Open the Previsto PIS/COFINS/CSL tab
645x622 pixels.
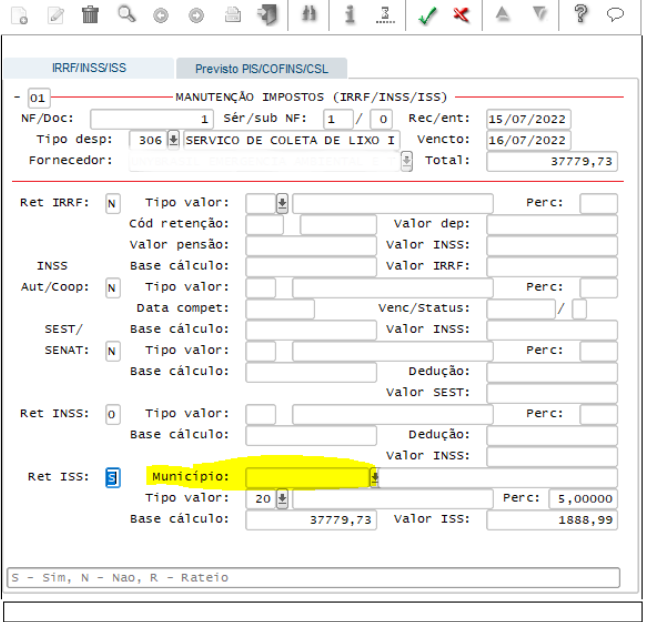(262, 68)
